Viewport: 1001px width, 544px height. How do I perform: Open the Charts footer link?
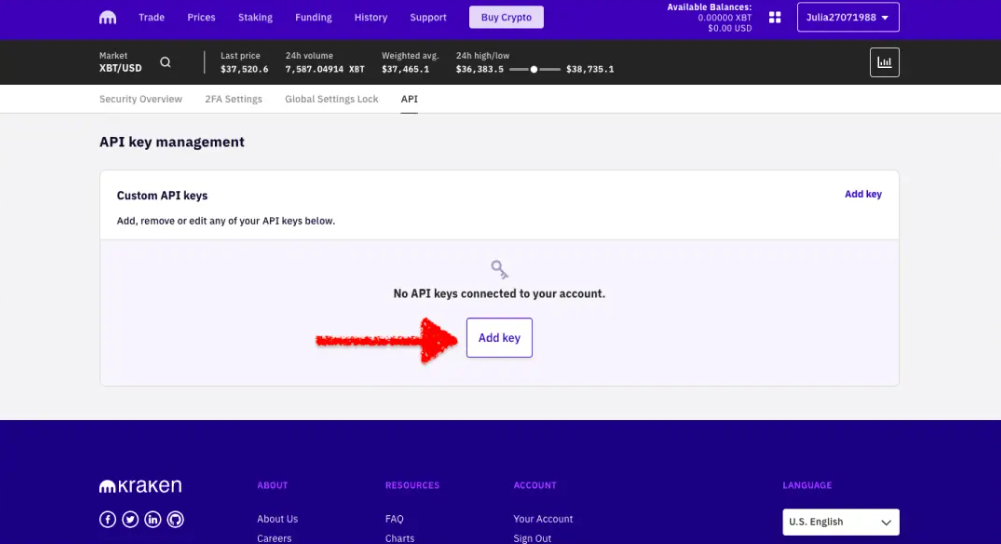pyautogui.click(x=400, y=538)
